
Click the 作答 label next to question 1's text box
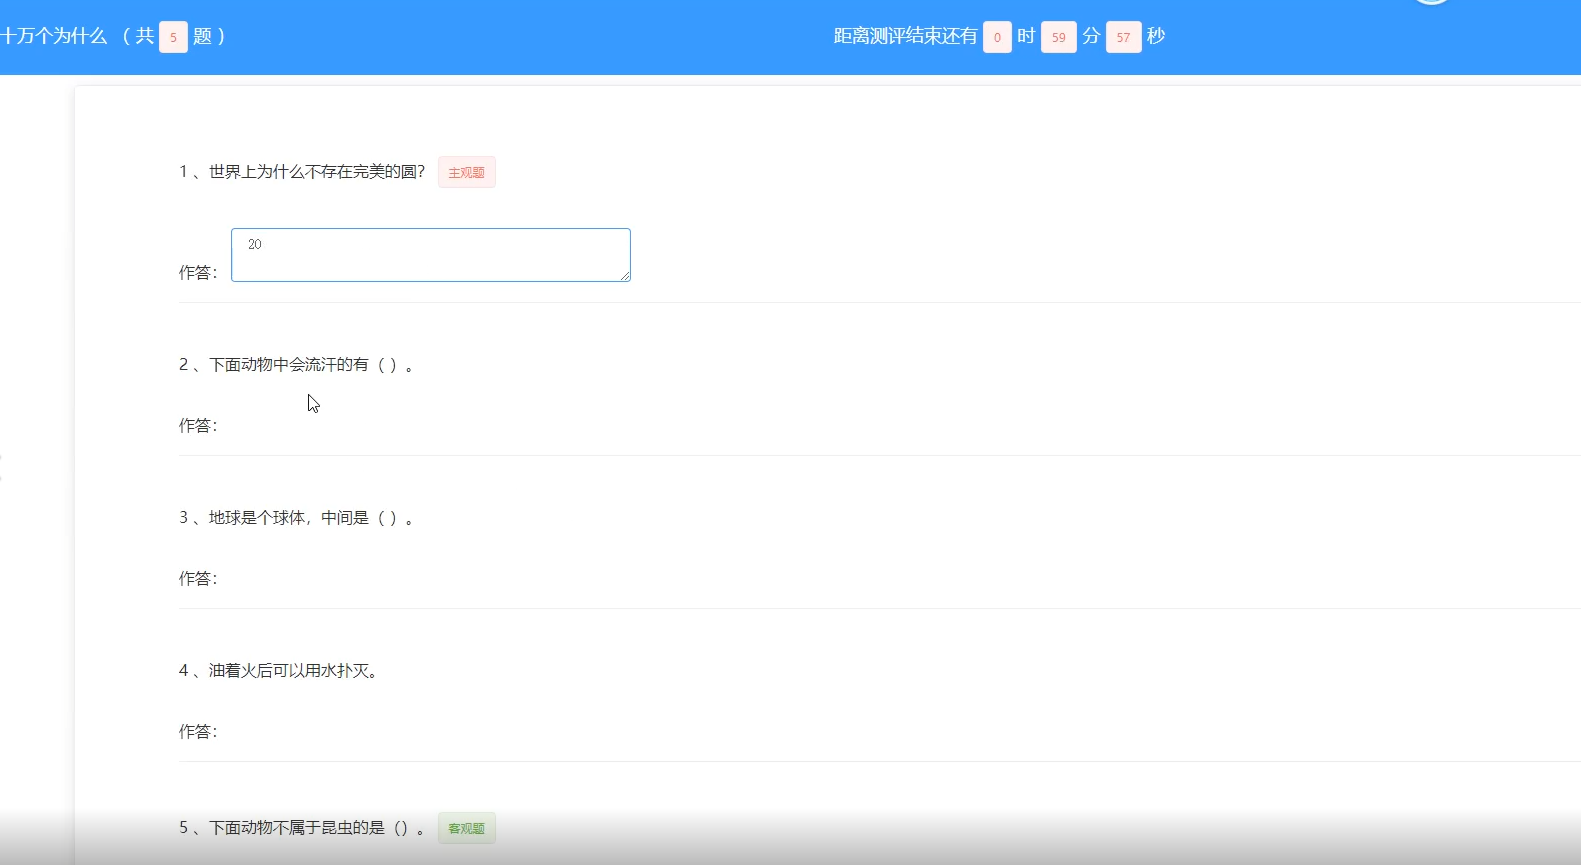tap(198, 273)
